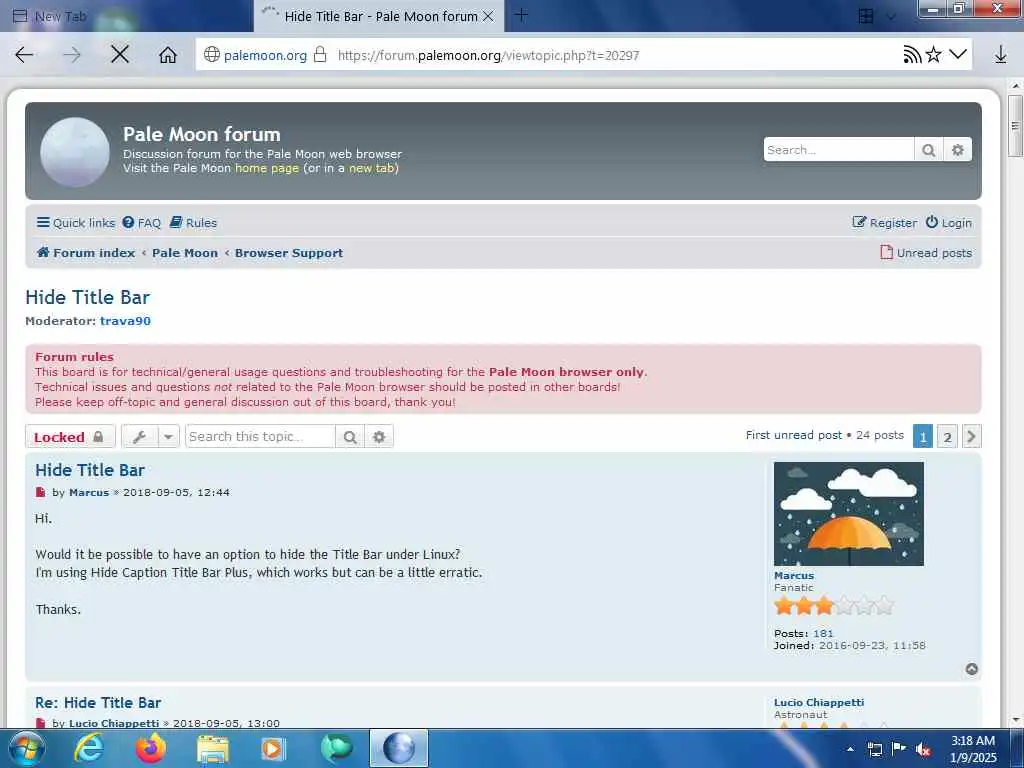
Task: Open the Windows Start button
Action: (26, 748)
